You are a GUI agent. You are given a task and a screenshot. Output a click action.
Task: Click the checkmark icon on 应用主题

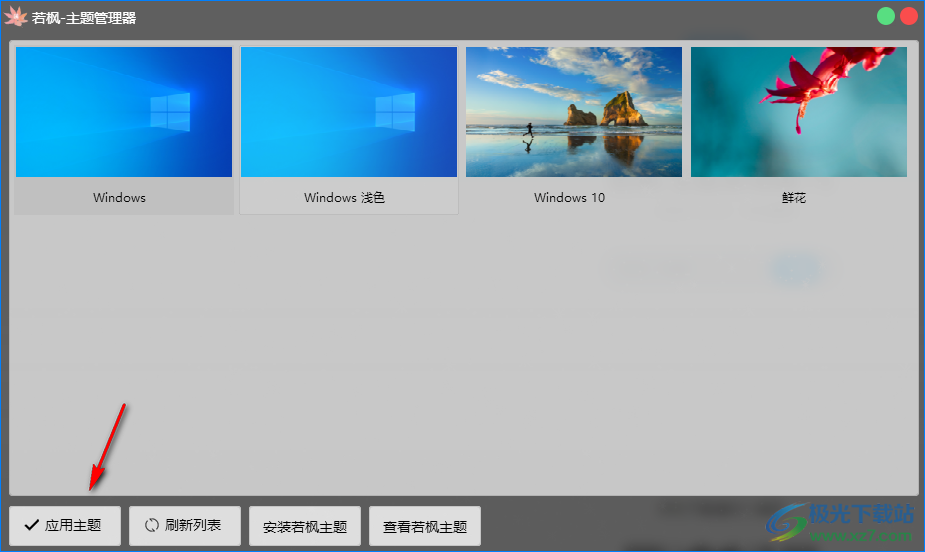[x=31, y=525]
